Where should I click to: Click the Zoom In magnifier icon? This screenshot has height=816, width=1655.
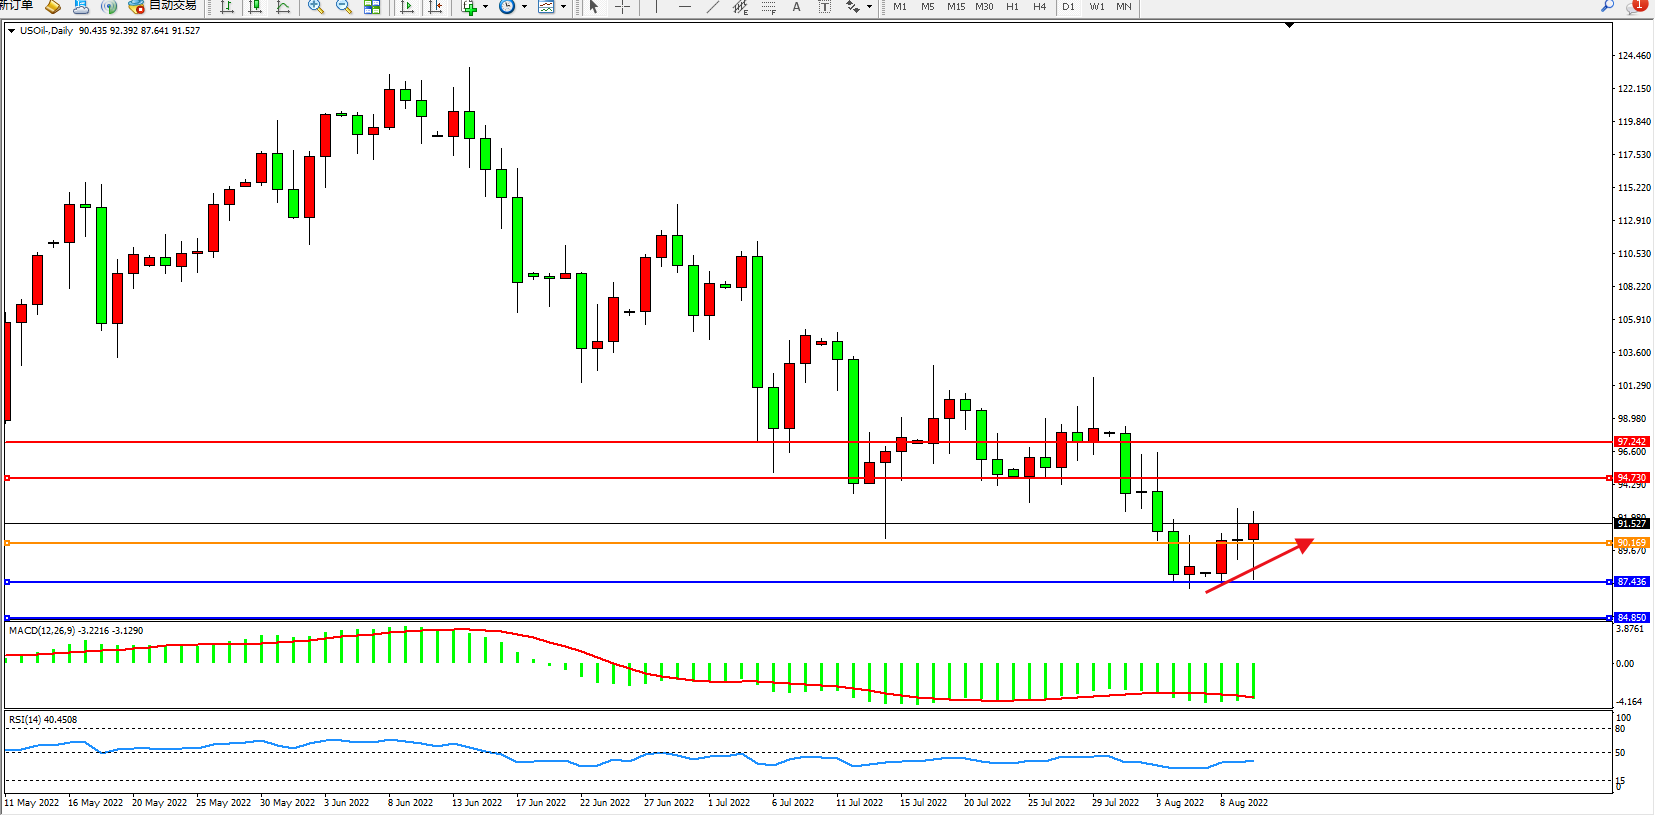316,7
